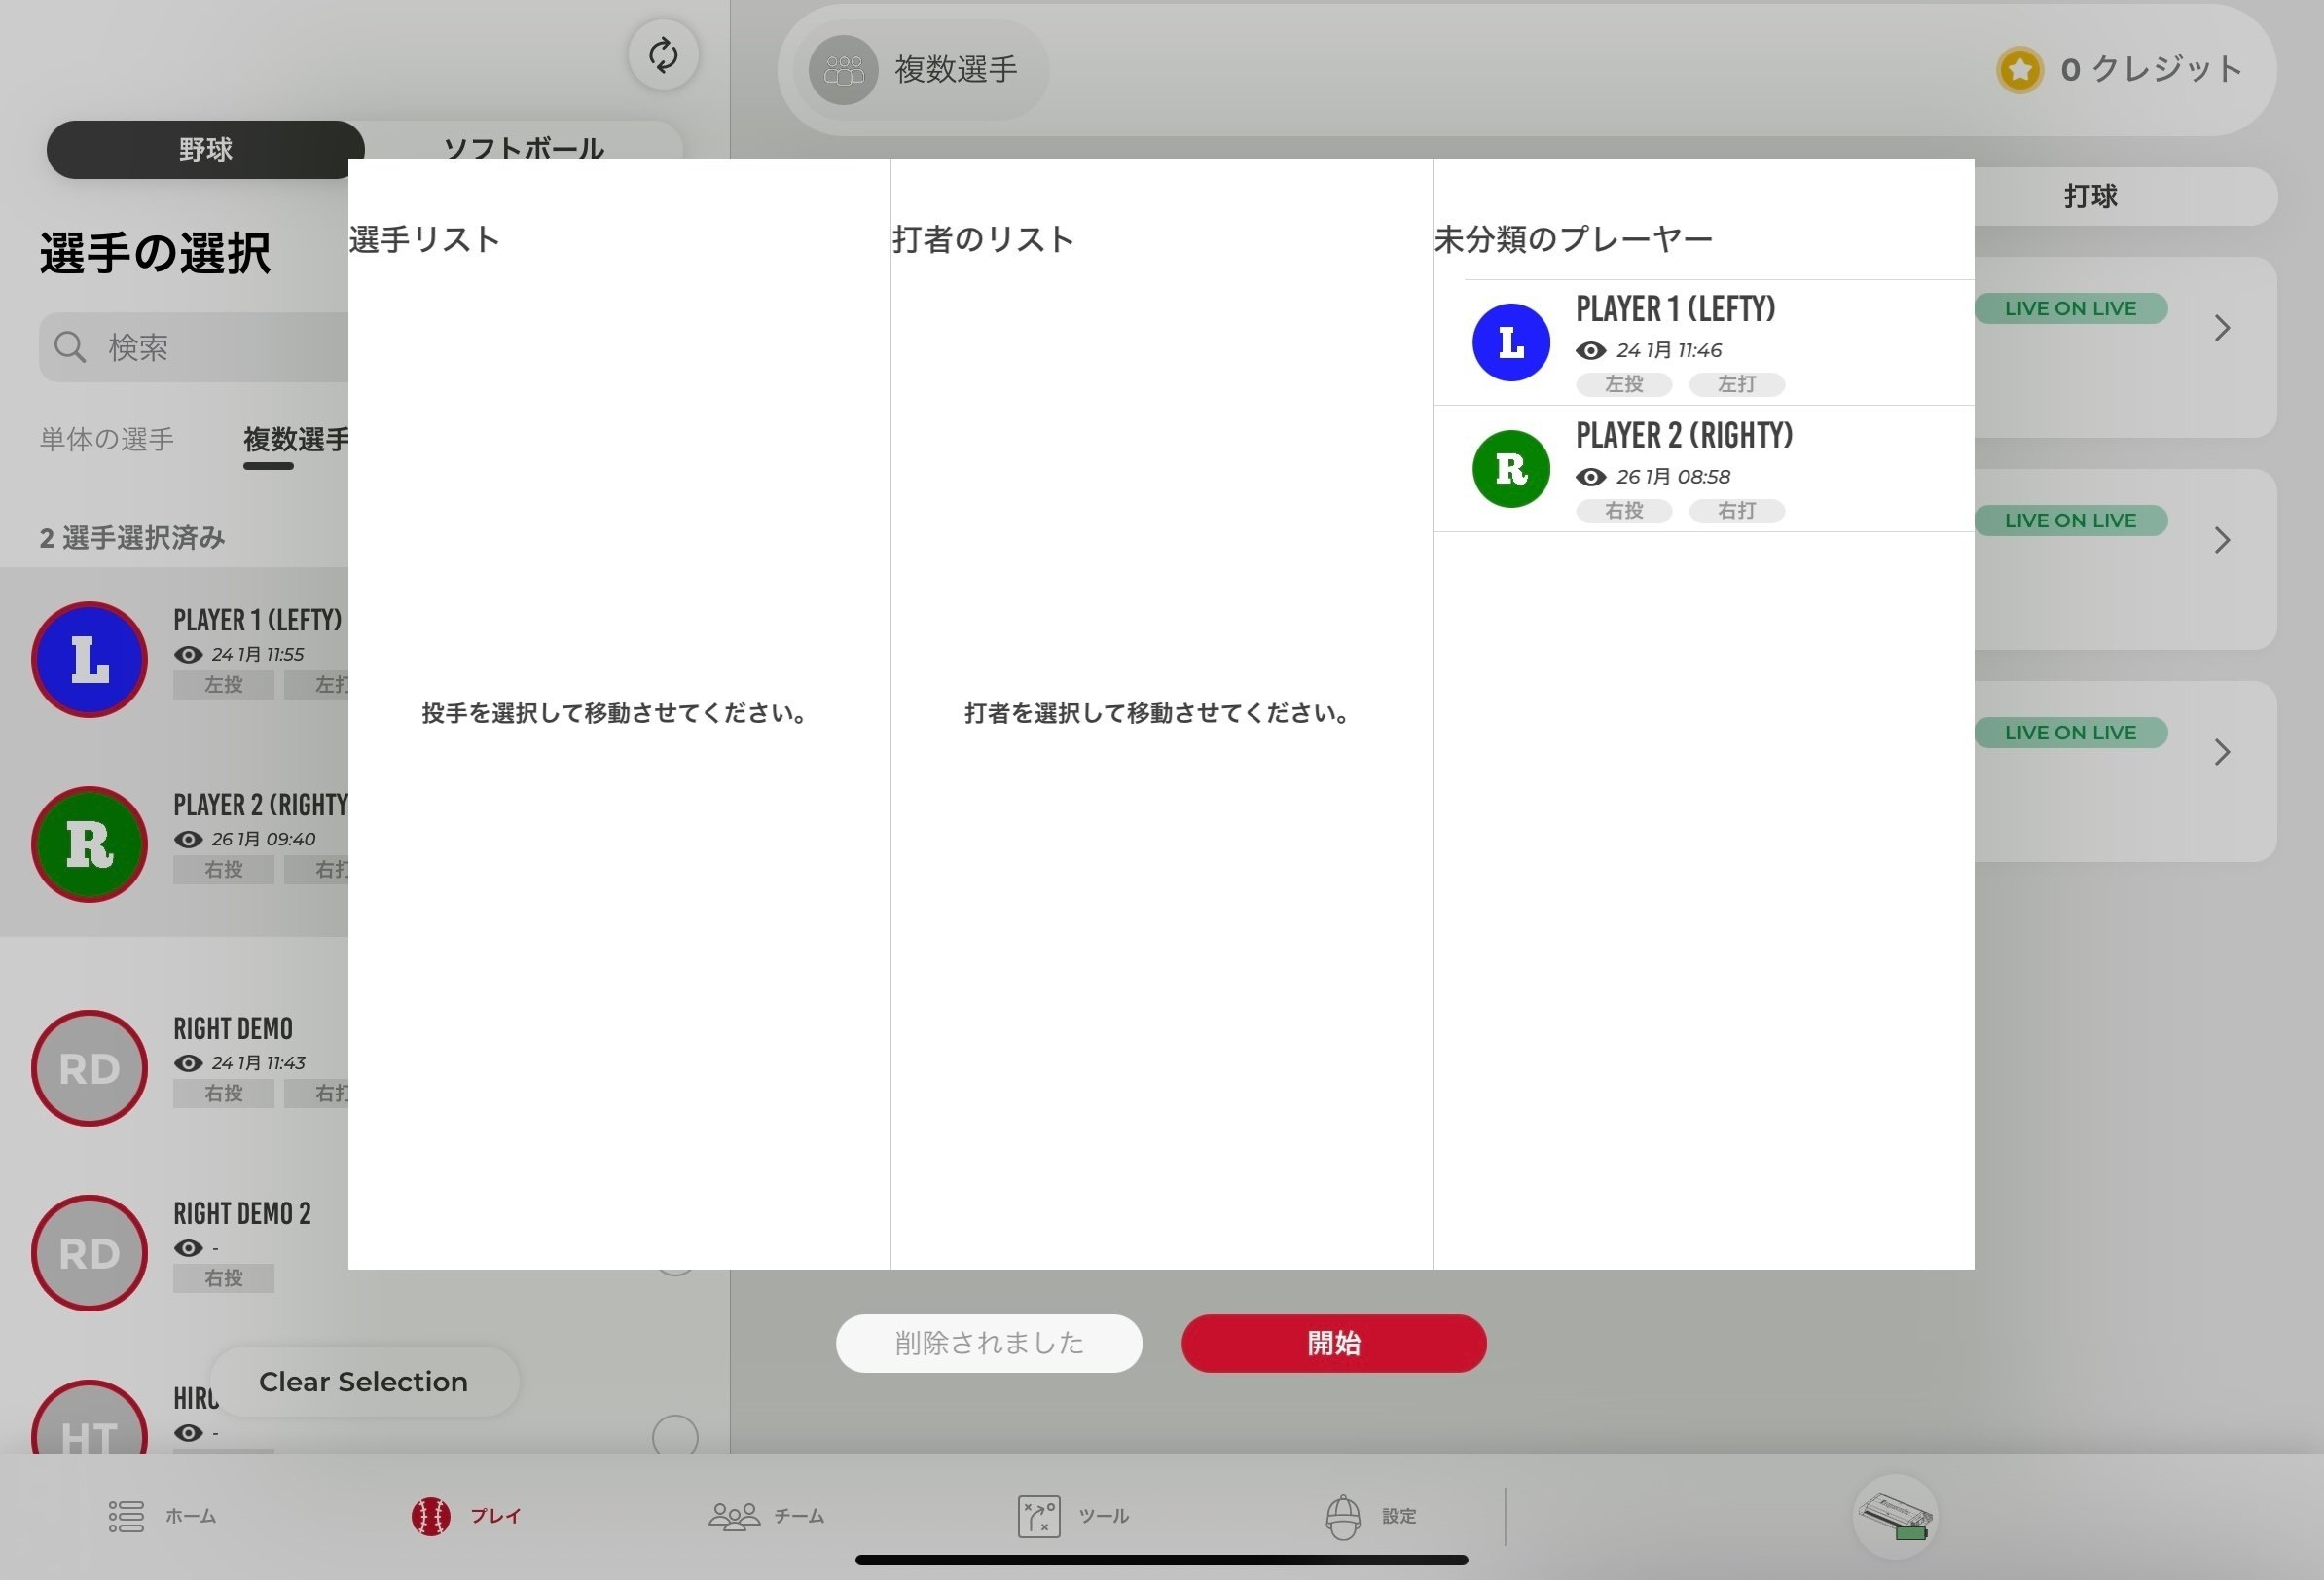This screenshot has height=1580, width=2324.
Task: Expand second LIVE ON LIVE chevron
Action: coord(2222,540)
